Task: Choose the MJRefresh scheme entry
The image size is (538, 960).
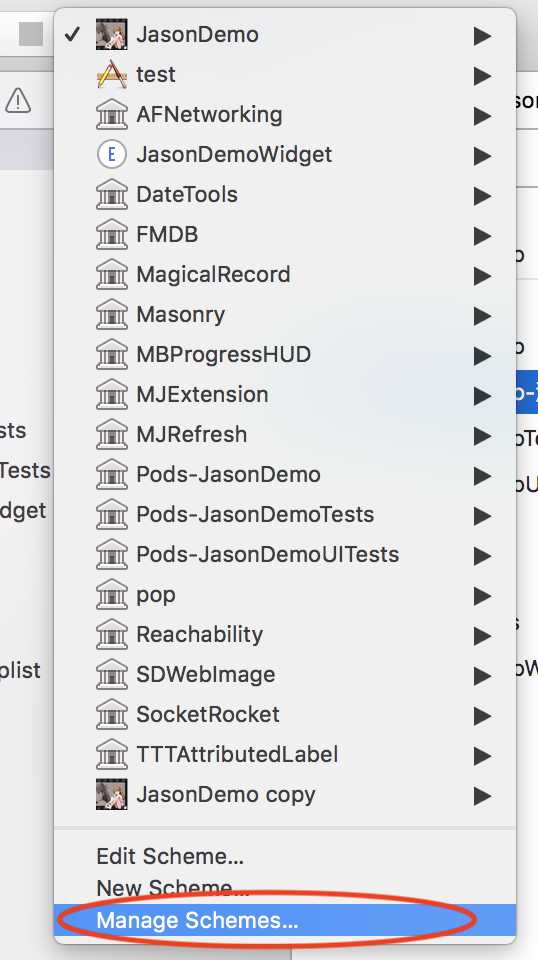Action: pos(285,434)
